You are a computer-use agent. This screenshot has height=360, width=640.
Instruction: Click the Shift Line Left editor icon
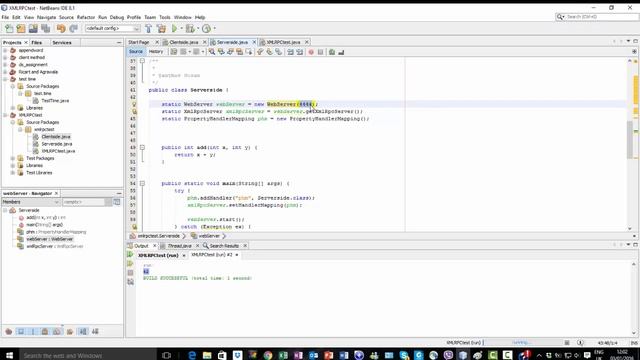tap(290, 52)
